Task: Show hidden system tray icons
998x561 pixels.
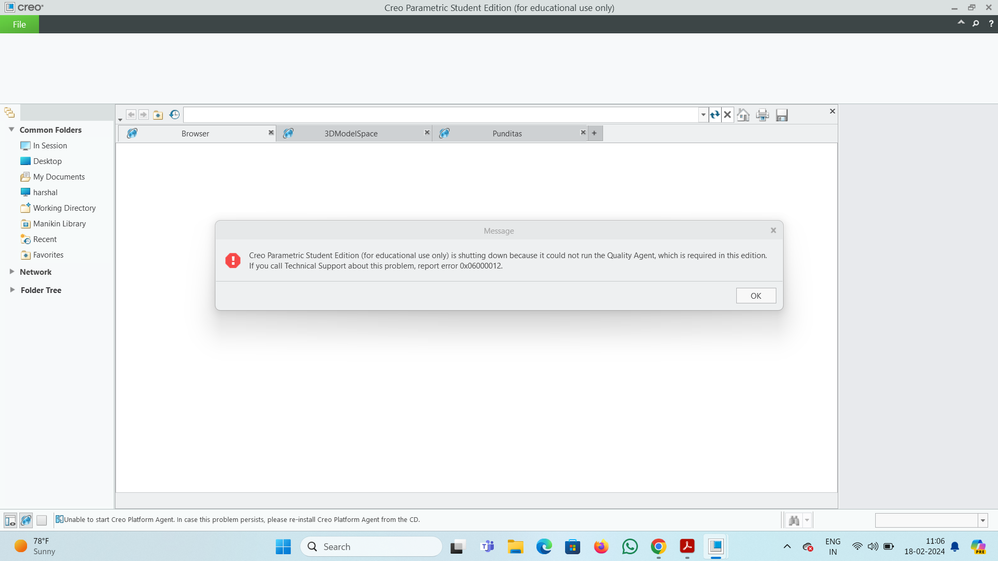Action: point(787,546)
